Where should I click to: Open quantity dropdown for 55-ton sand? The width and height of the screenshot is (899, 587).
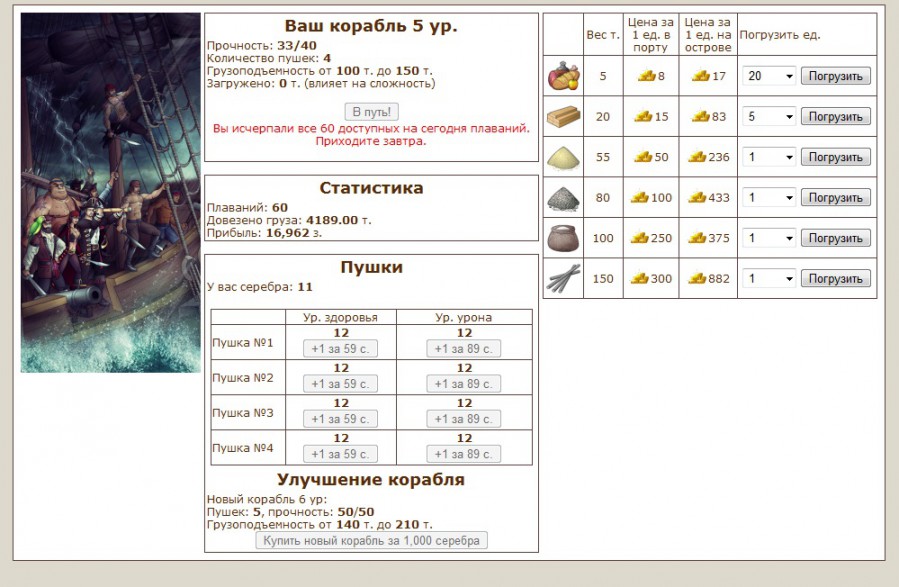pos(769,157)
